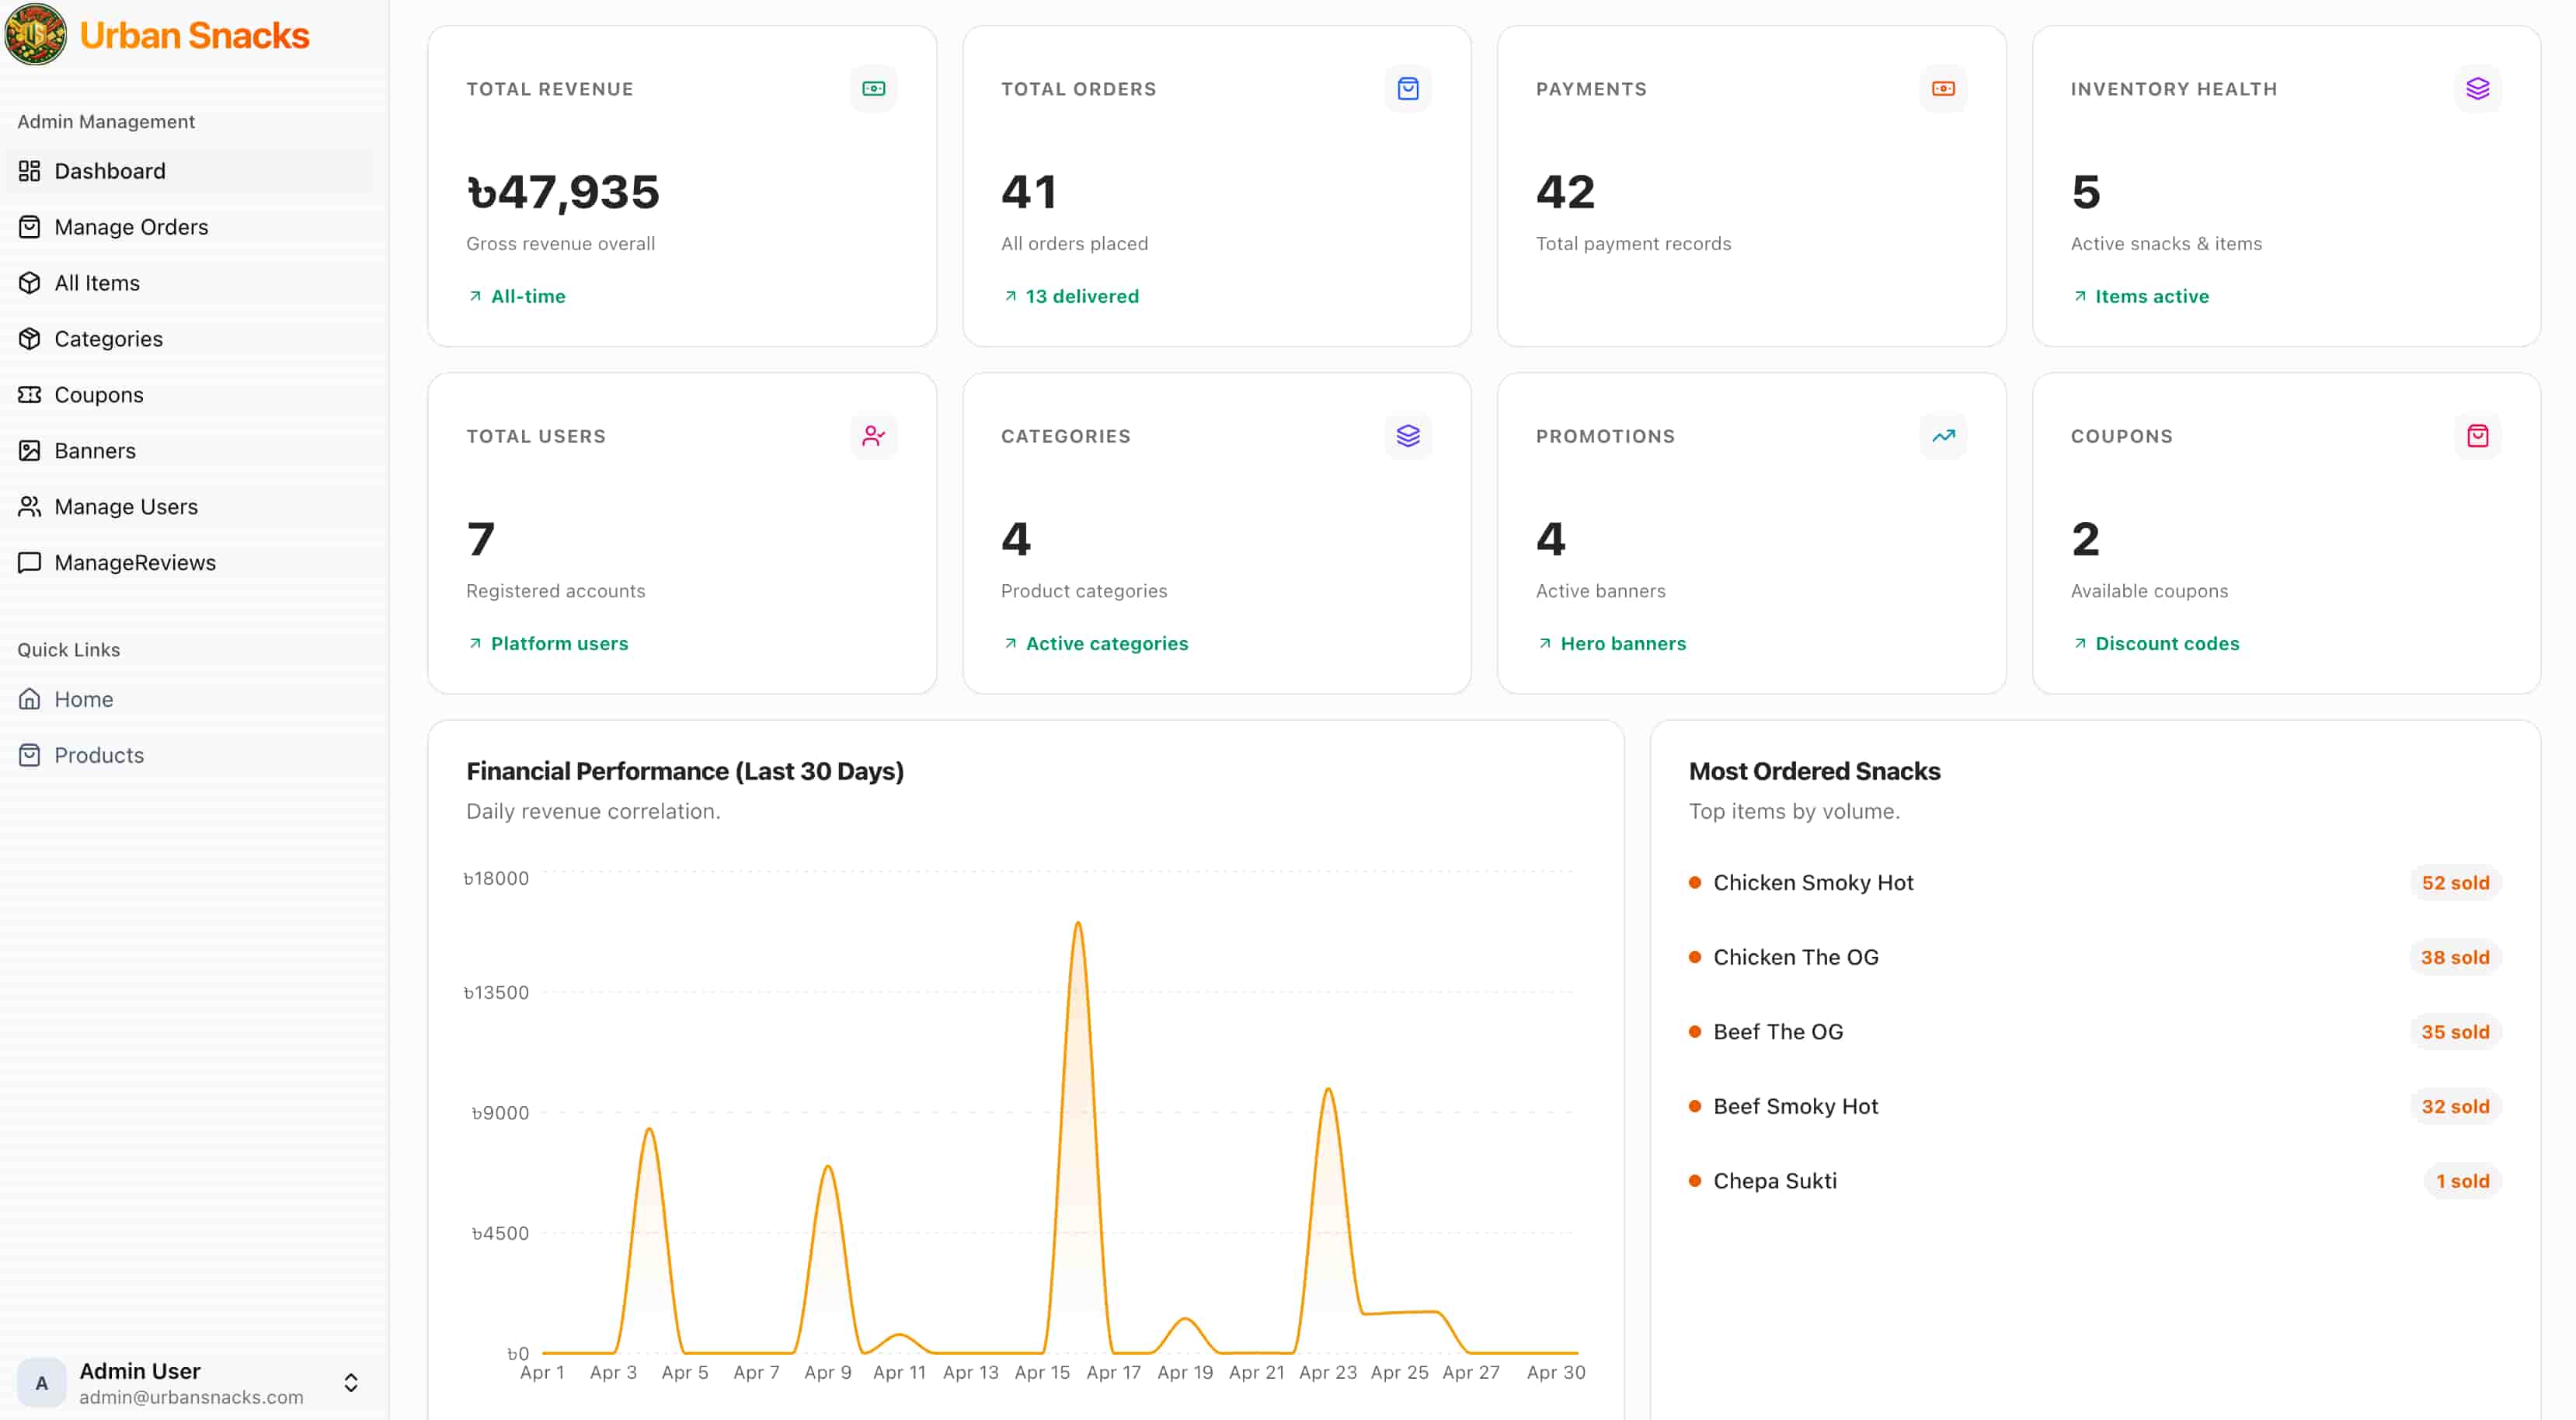Screen dimensions: 2576x1420
Task: Click the Total Users person-check icon
Action: click(x=873, y=436)
